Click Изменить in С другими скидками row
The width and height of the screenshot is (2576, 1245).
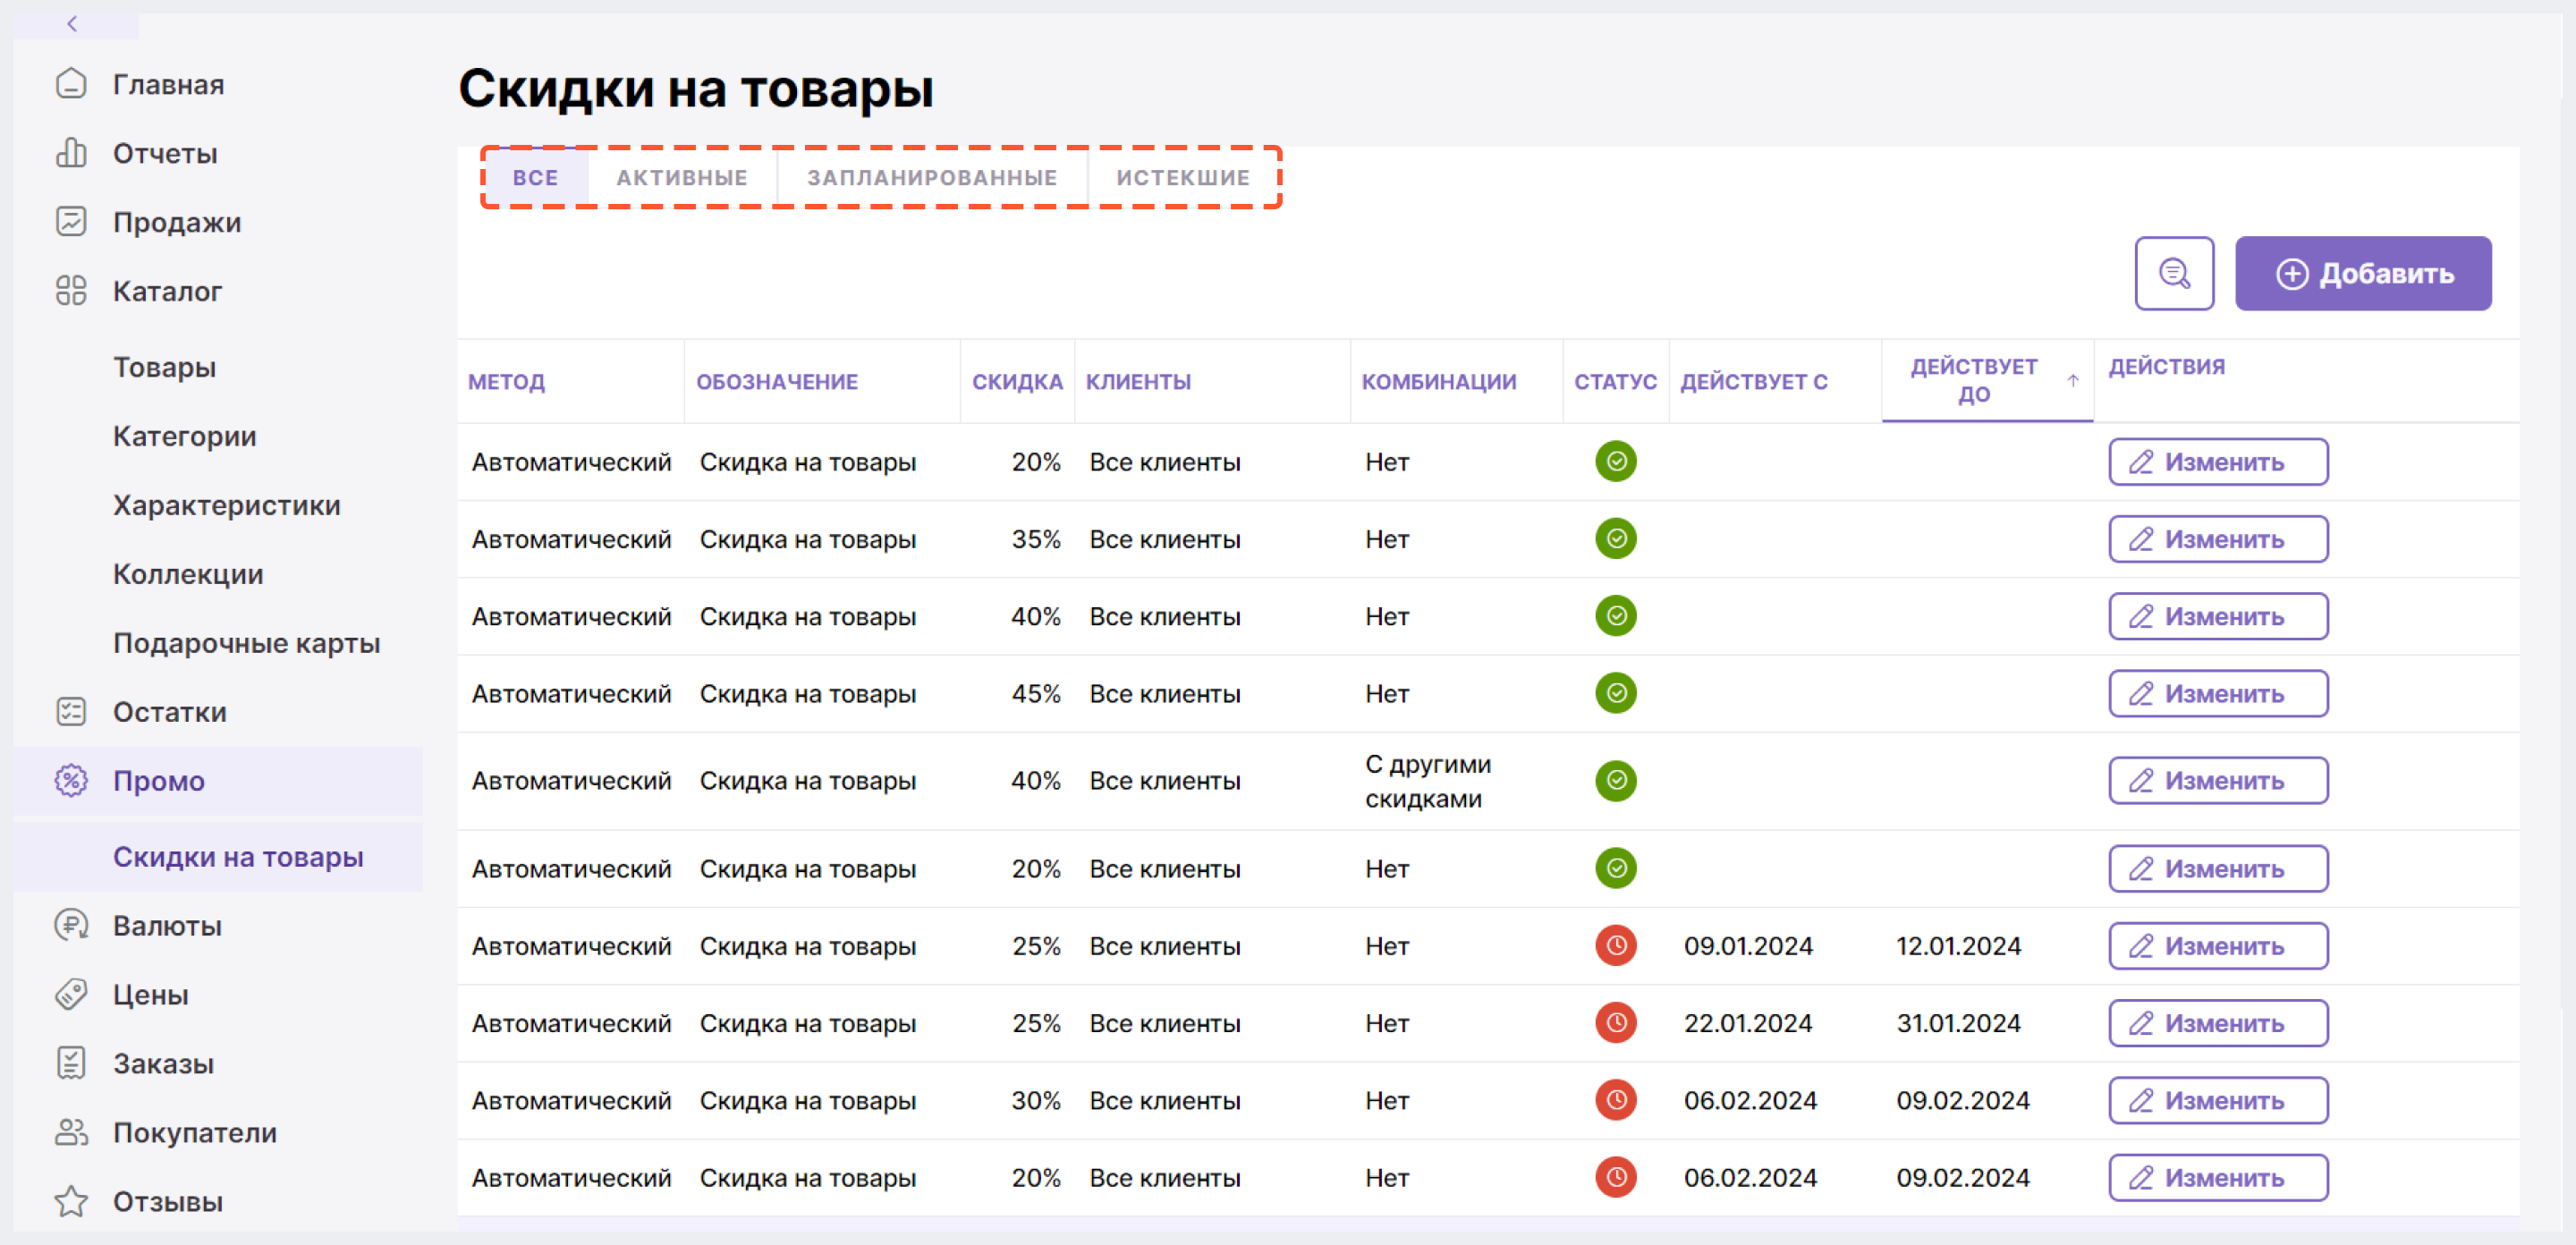pos(2218,781)
